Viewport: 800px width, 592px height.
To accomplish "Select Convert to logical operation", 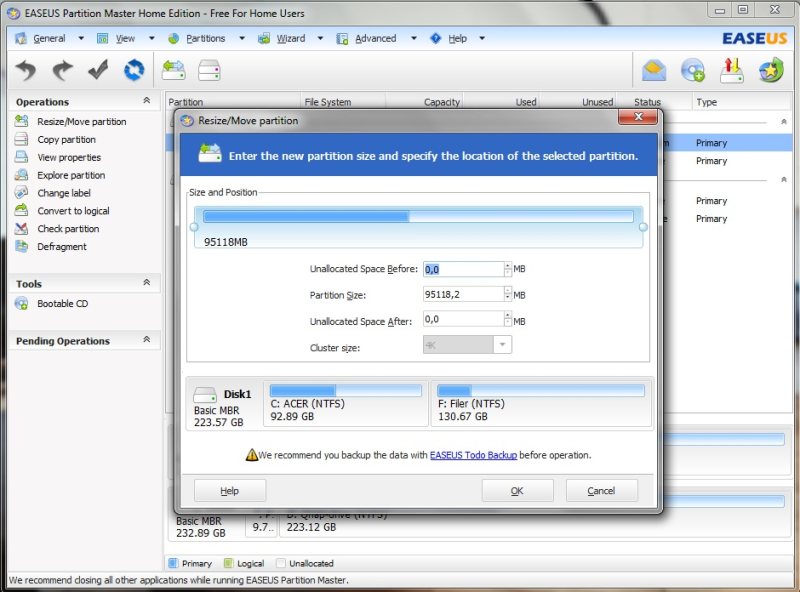I will point(73,211).
